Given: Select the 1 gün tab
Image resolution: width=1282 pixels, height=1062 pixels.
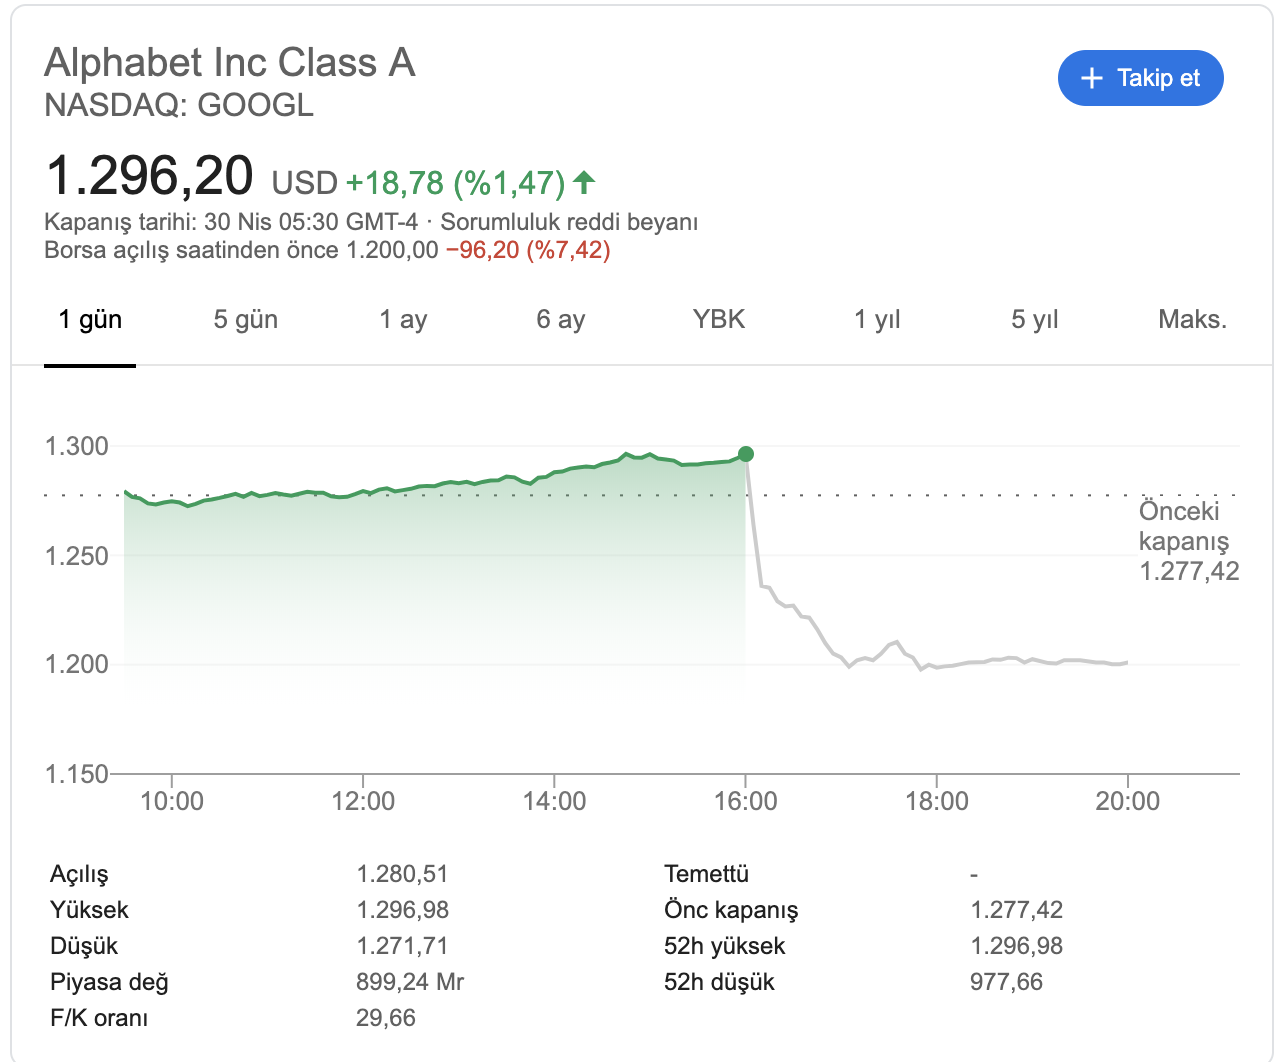Looking at the screenshot, I should [90, 320].
